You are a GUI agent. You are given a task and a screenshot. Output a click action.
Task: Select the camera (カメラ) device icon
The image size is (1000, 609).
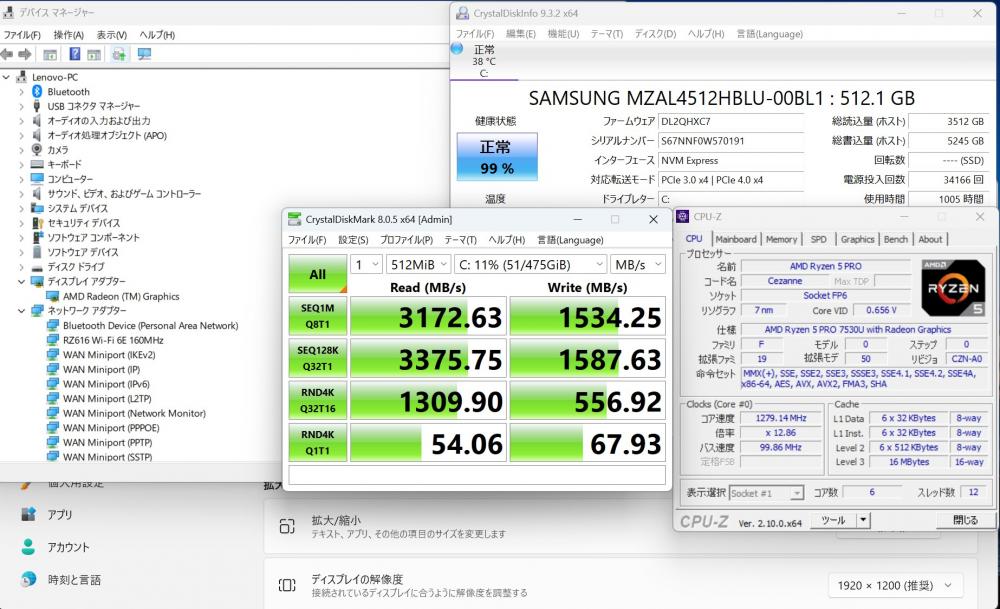click(x=37, y=150)
